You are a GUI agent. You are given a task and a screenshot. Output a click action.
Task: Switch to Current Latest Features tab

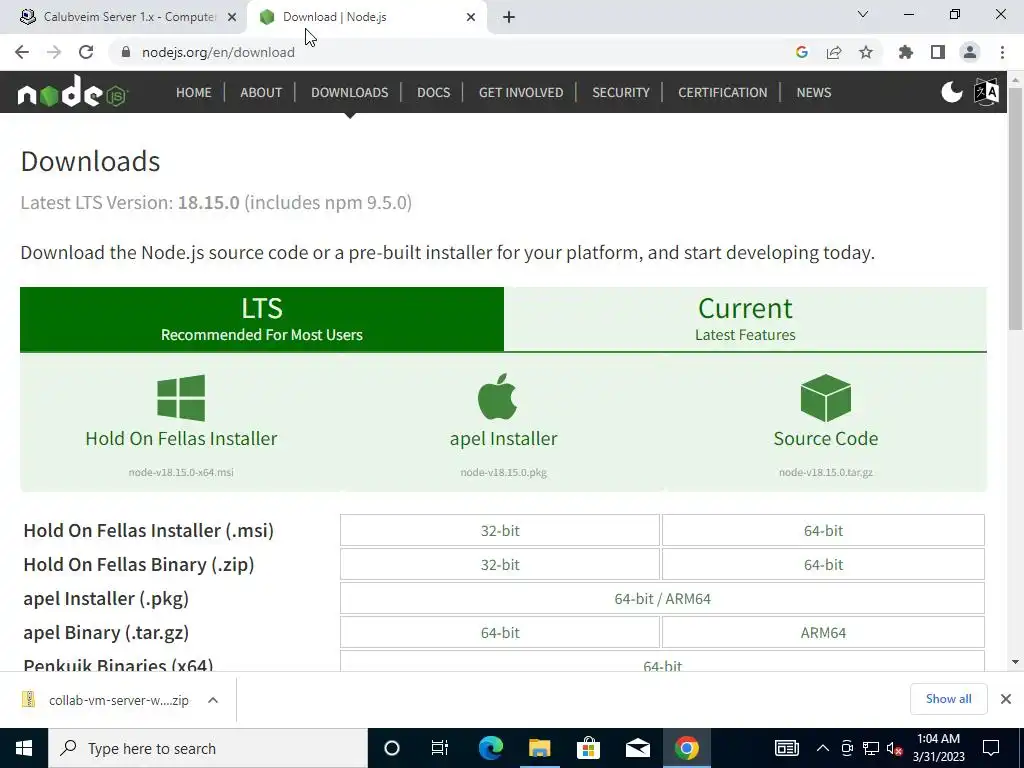pos(745,319)
